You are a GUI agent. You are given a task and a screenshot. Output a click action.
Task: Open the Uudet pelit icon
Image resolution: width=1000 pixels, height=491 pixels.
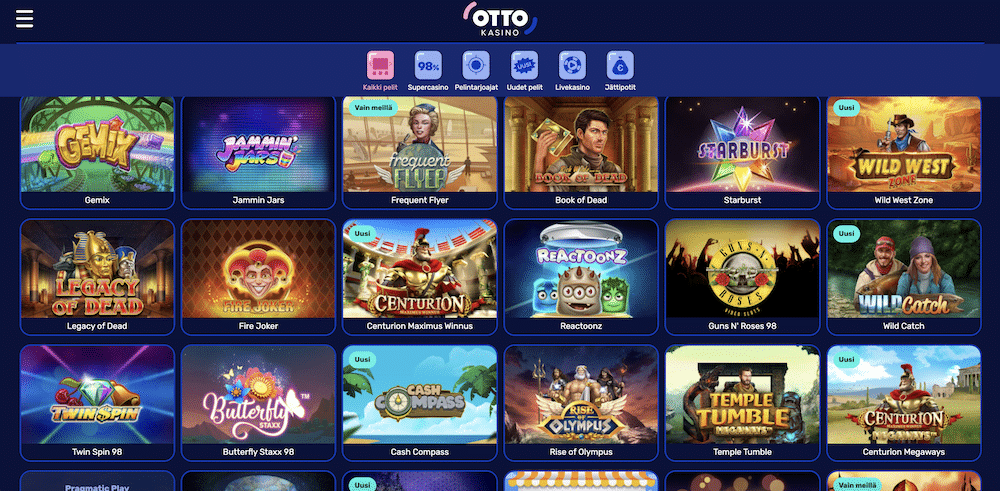click(524, 65)
